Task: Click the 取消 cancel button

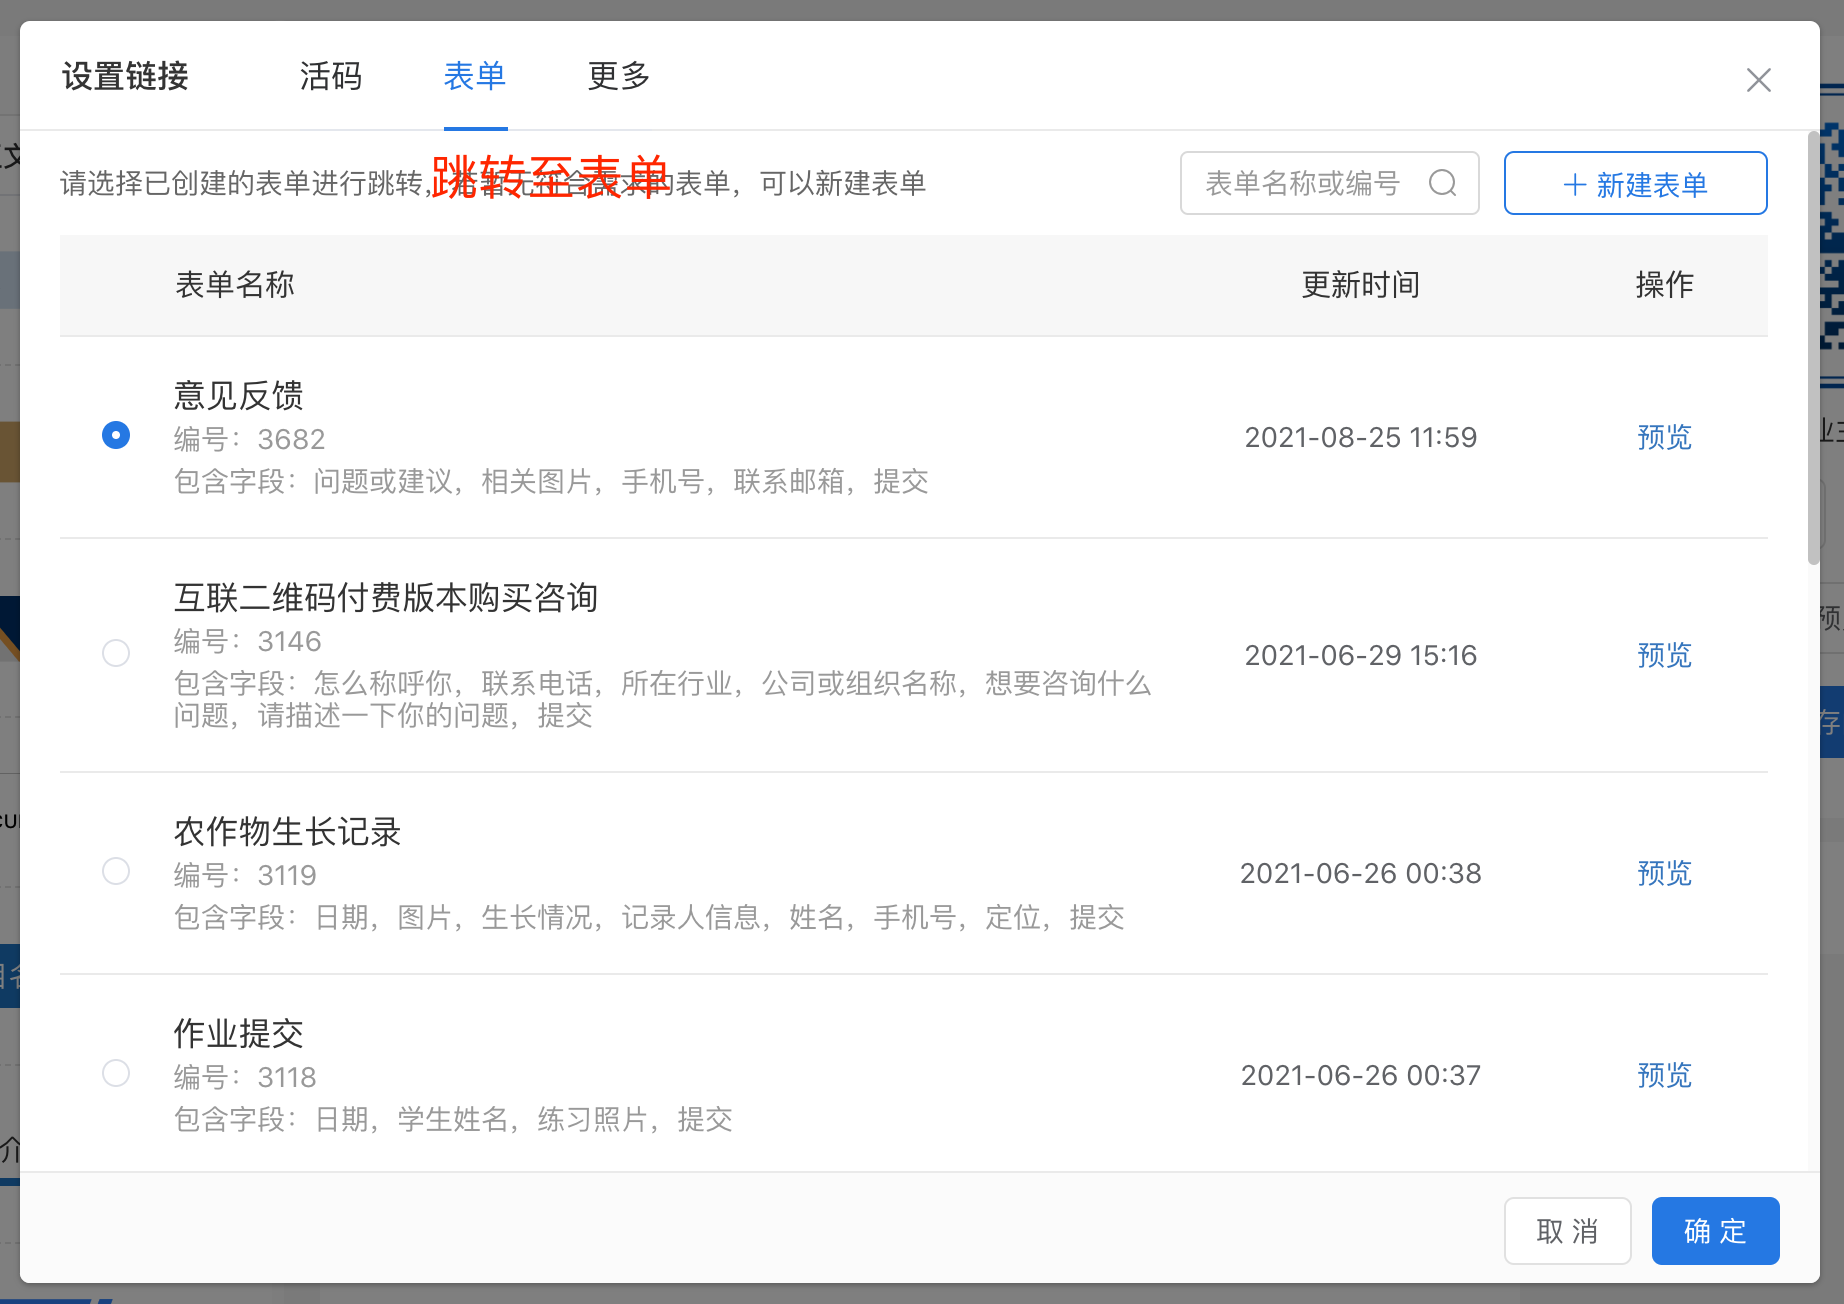Action: [x=1567, y=1231]
